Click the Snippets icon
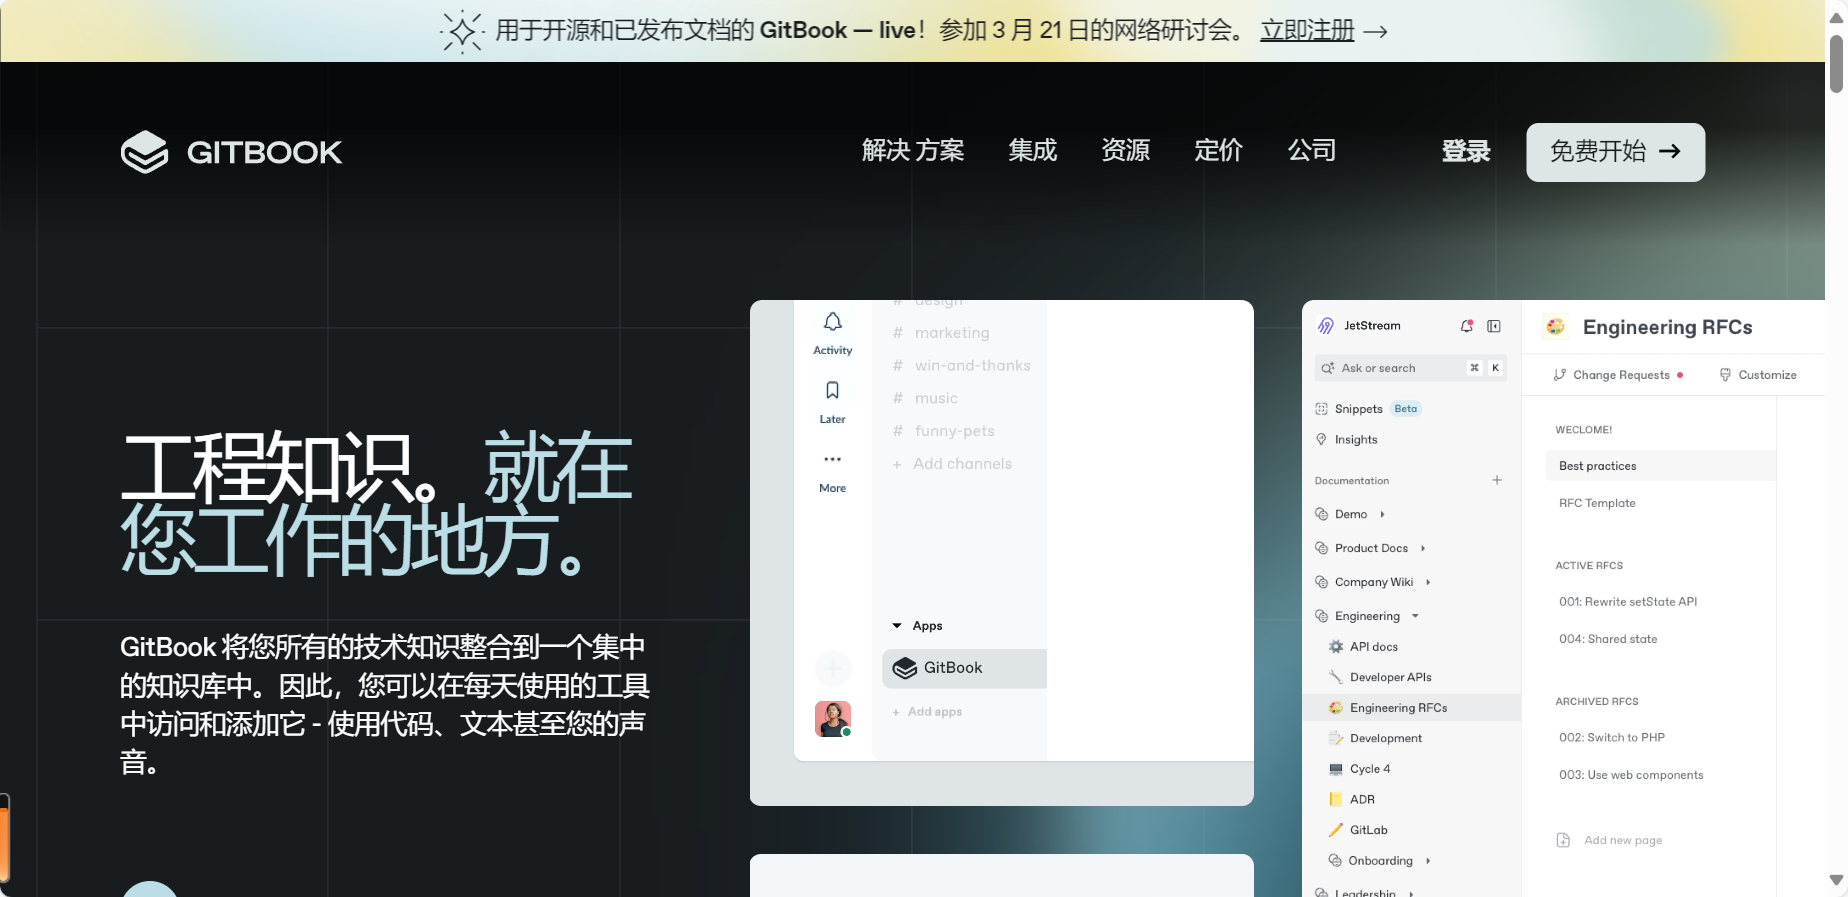Viewport: 1848px width, 897px height. 1321,409
